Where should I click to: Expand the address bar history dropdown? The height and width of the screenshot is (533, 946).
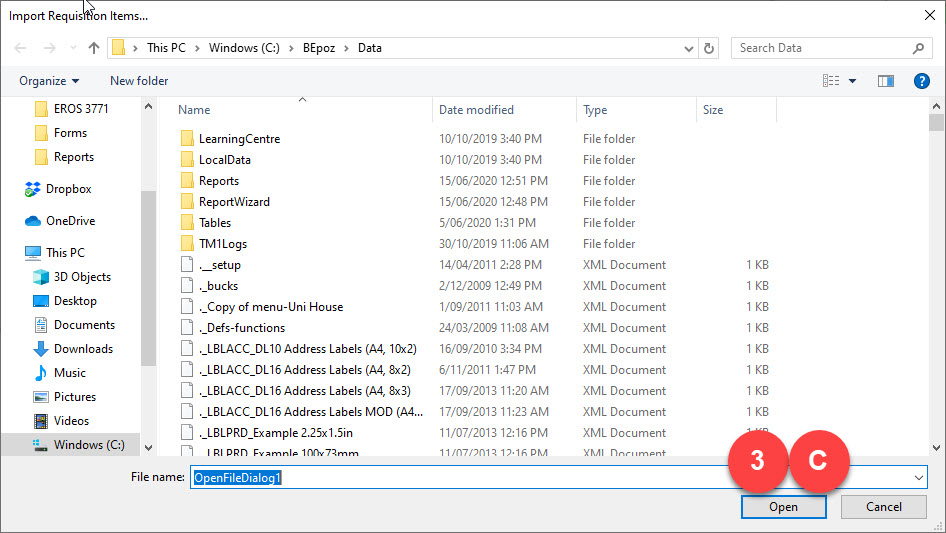689,48
